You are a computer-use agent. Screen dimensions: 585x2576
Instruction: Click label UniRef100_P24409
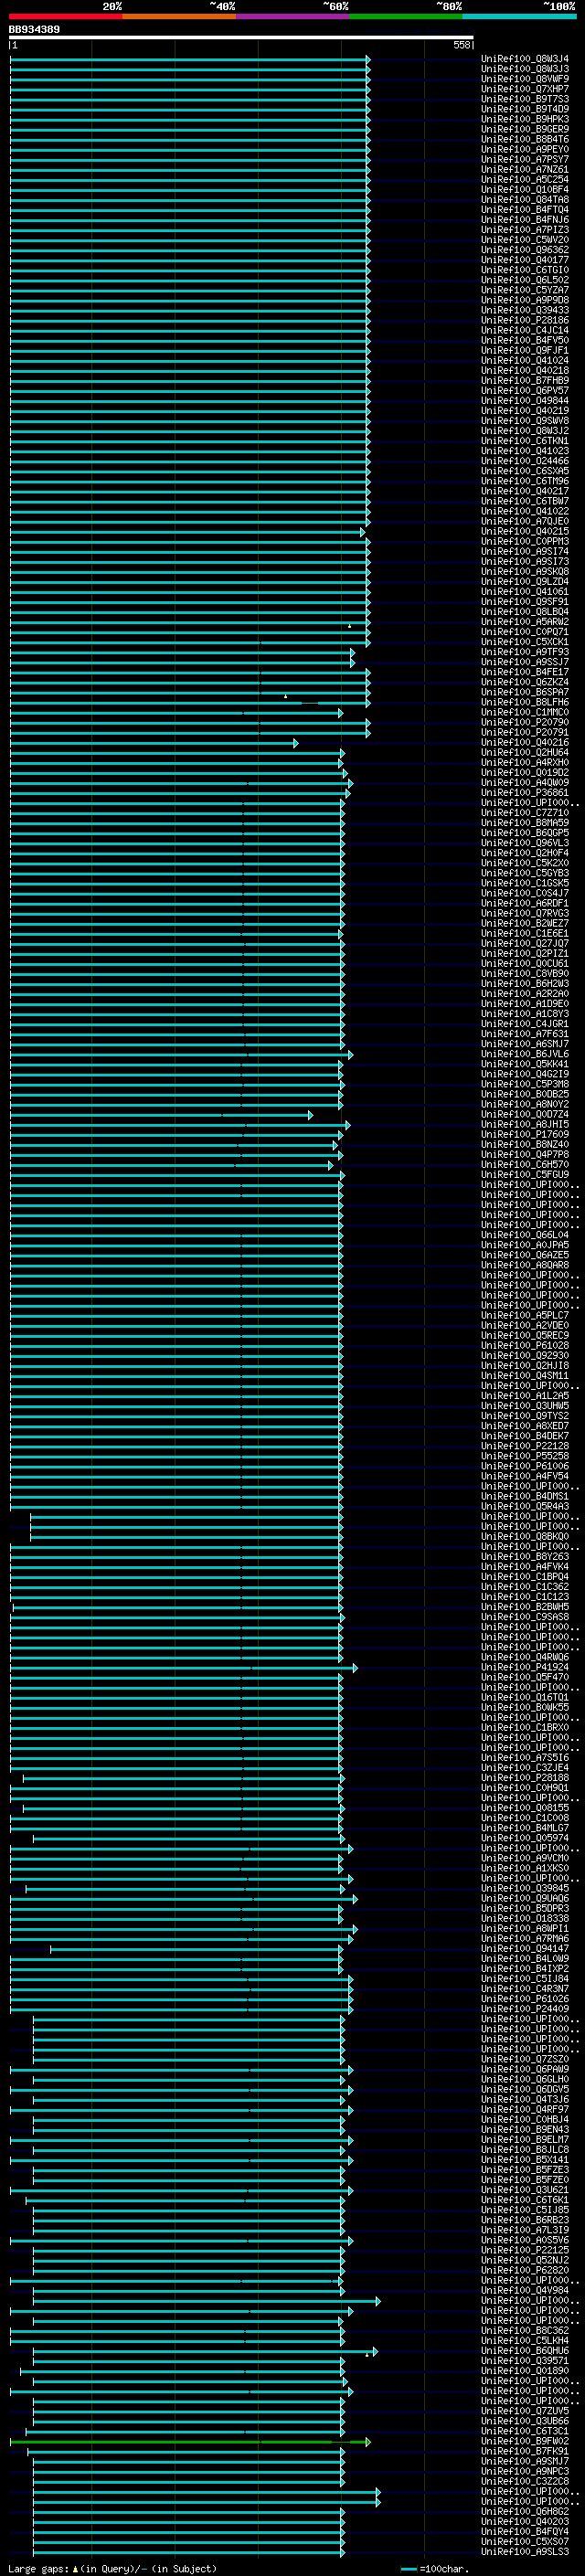coord(525,2008)
